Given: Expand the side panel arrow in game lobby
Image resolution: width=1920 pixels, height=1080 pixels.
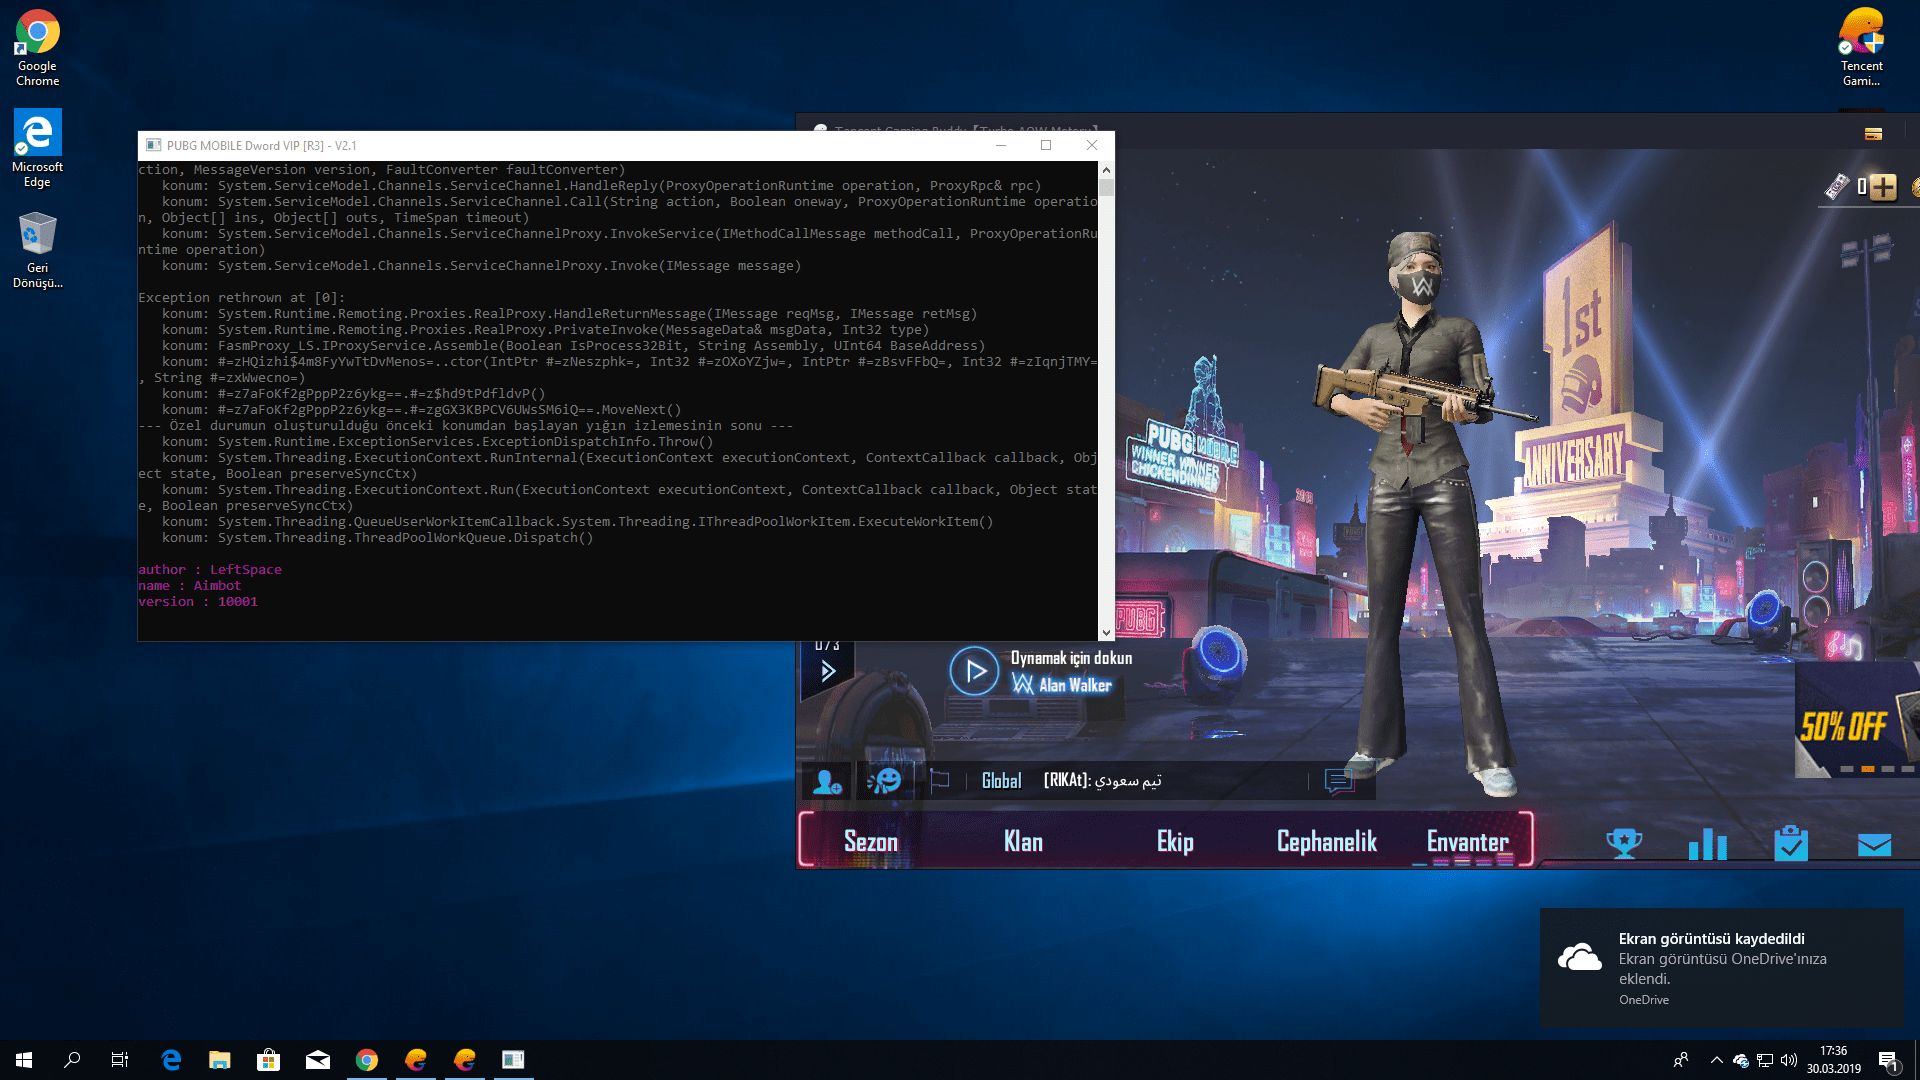Looking at the screenshot, I should (828, 671).
